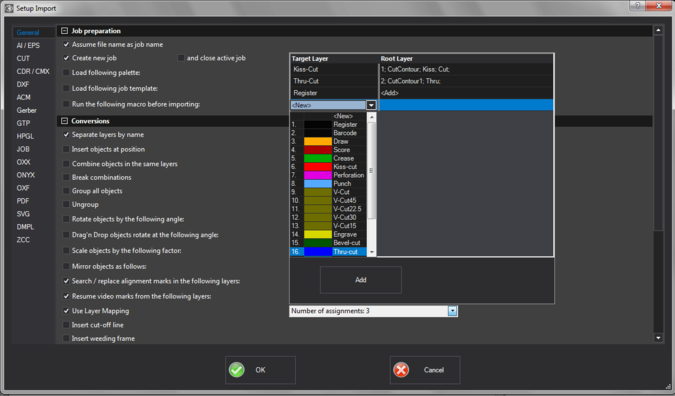
Task: Open the AI / EPS settings tab
Action: 28,45
